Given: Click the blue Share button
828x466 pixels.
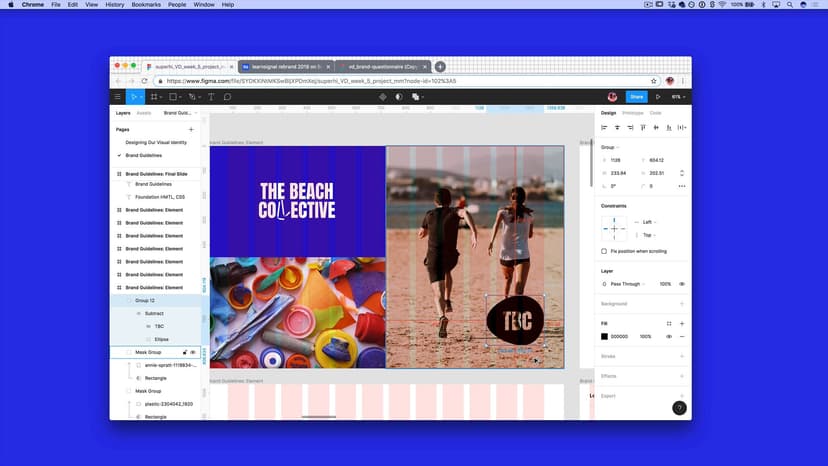Looking at the screenshot, I should 636,97.
